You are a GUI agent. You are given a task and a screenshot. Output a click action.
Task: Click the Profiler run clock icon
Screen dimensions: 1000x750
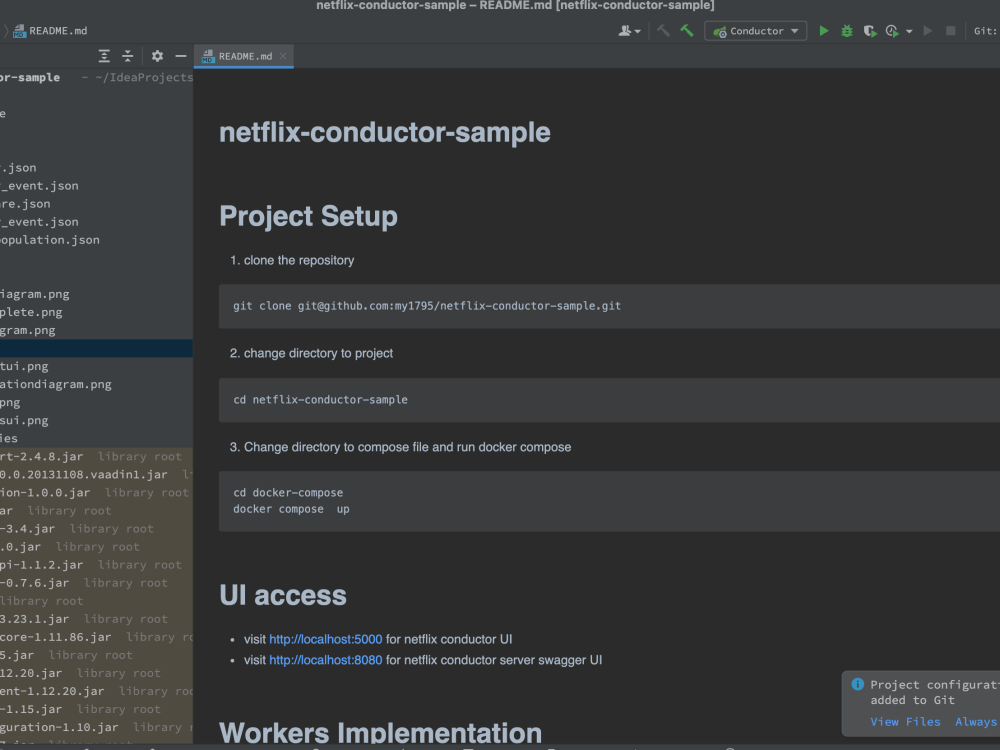(x=892, y=31)
